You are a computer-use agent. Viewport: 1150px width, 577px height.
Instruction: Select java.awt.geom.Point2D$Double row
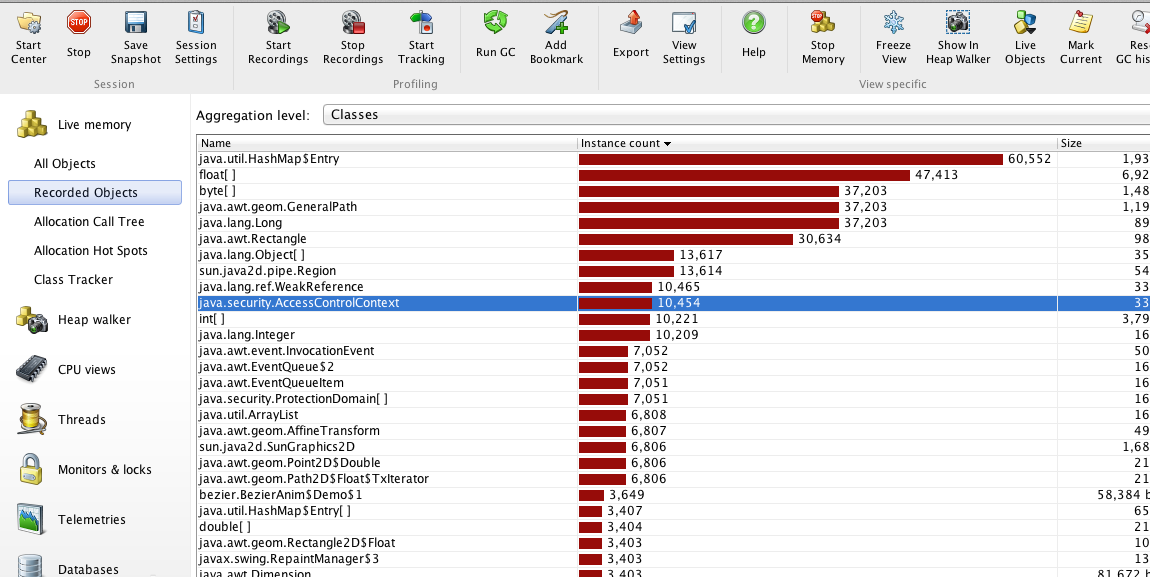click(x=673, y=463)
